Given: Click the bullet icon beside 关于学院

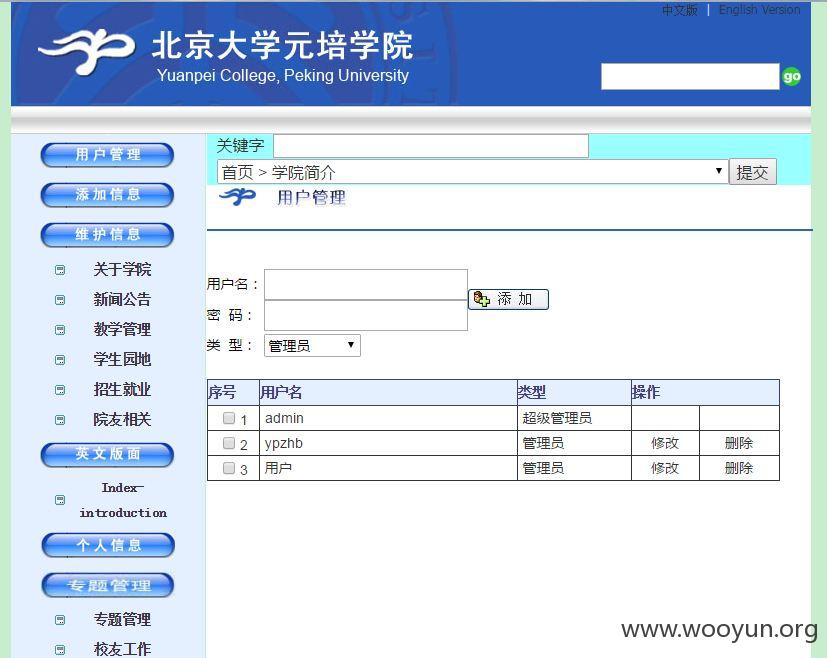Looking at the screenshot, I should coord(60,270).
